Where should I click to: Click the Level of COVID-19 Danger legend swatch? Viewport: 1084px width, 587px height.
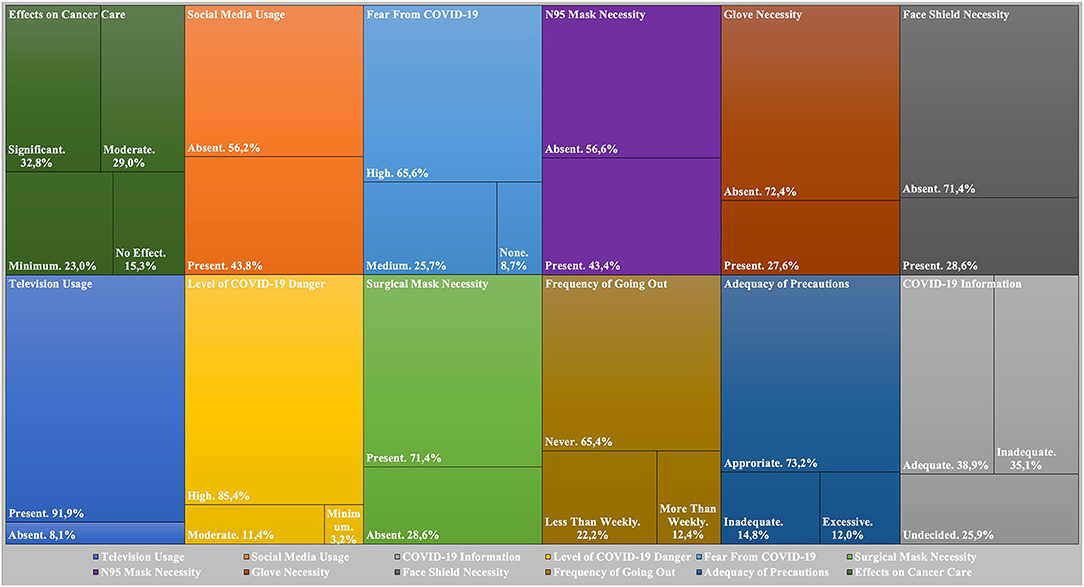(548, 557)
